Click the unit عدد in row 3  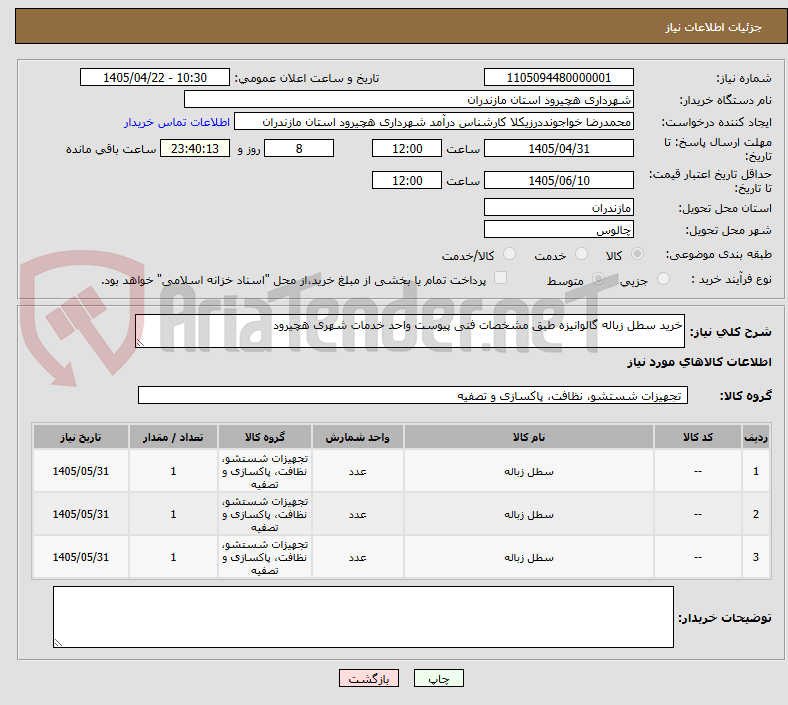357,558
